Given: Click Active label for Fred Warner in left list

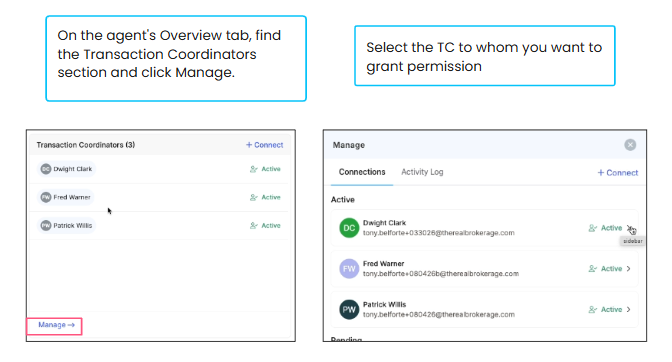Looking at the screenshot, I should [x=271, y=197].
